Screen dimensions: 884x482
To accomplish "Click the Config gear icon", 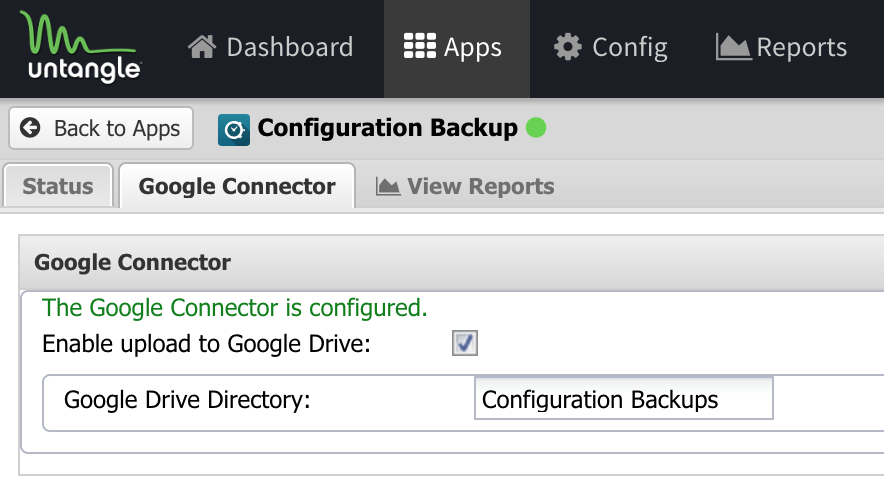I will pos(567,47).
